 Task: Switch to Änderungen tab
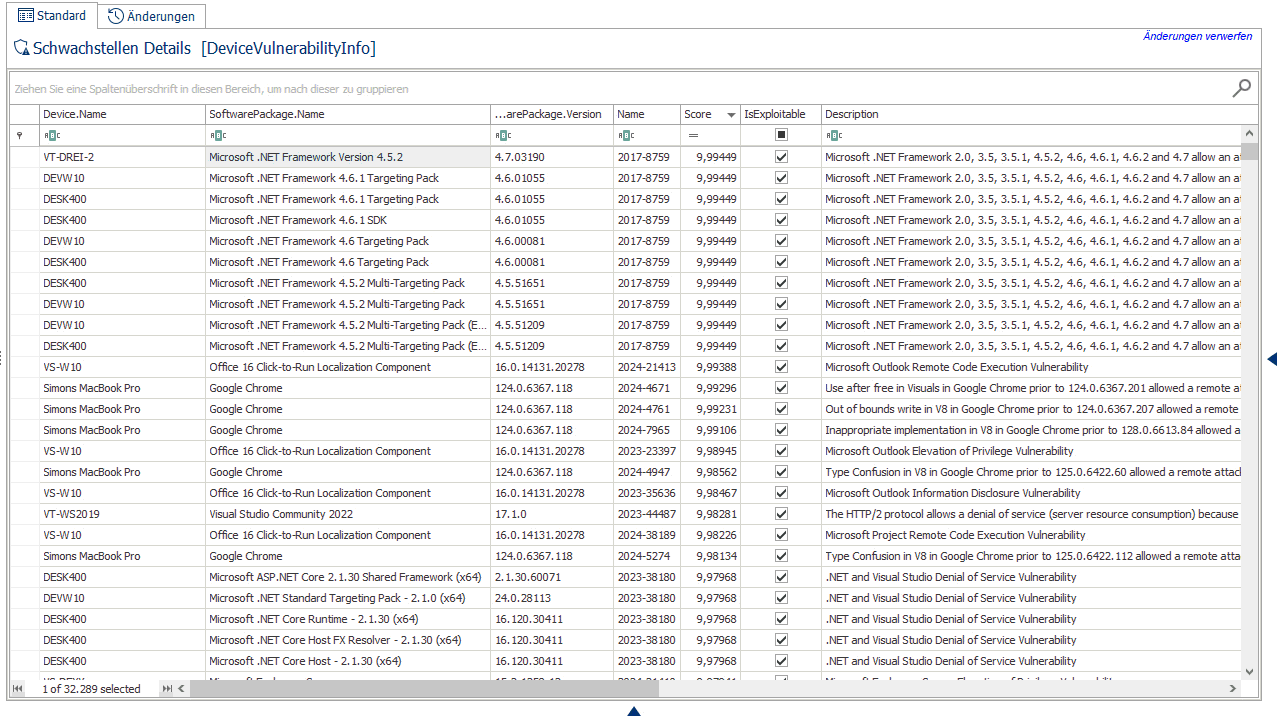pyautogui.click(x=152, y=16)
